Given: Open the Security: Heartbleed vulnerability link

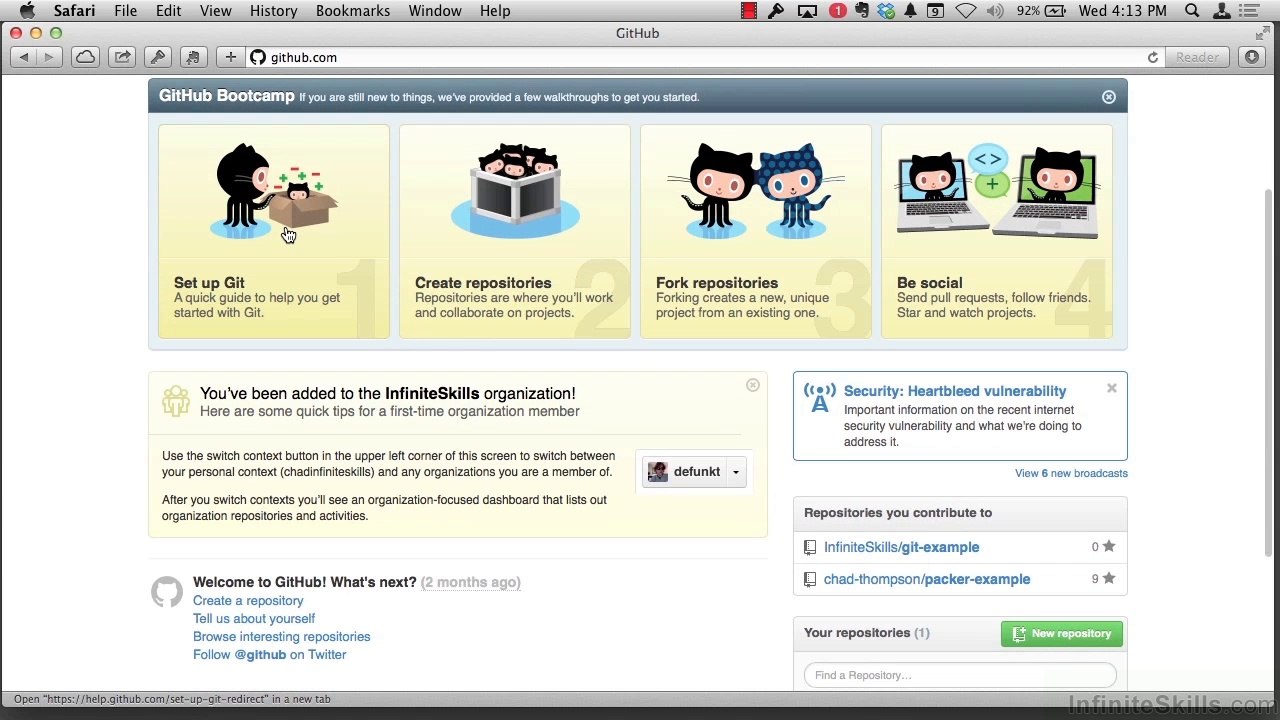Looking at the screenshot, I should tap(955, 391).
